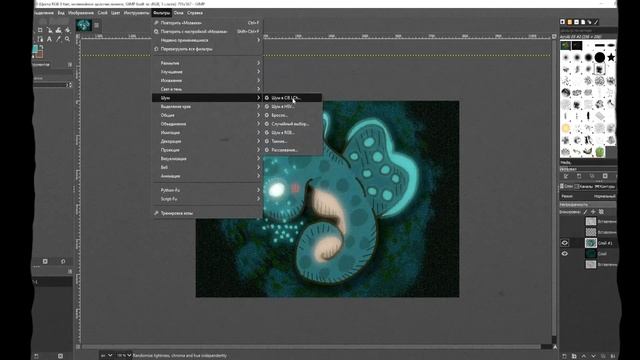Choose Таяние from noise submenu
640x360 pixels.
292,141
